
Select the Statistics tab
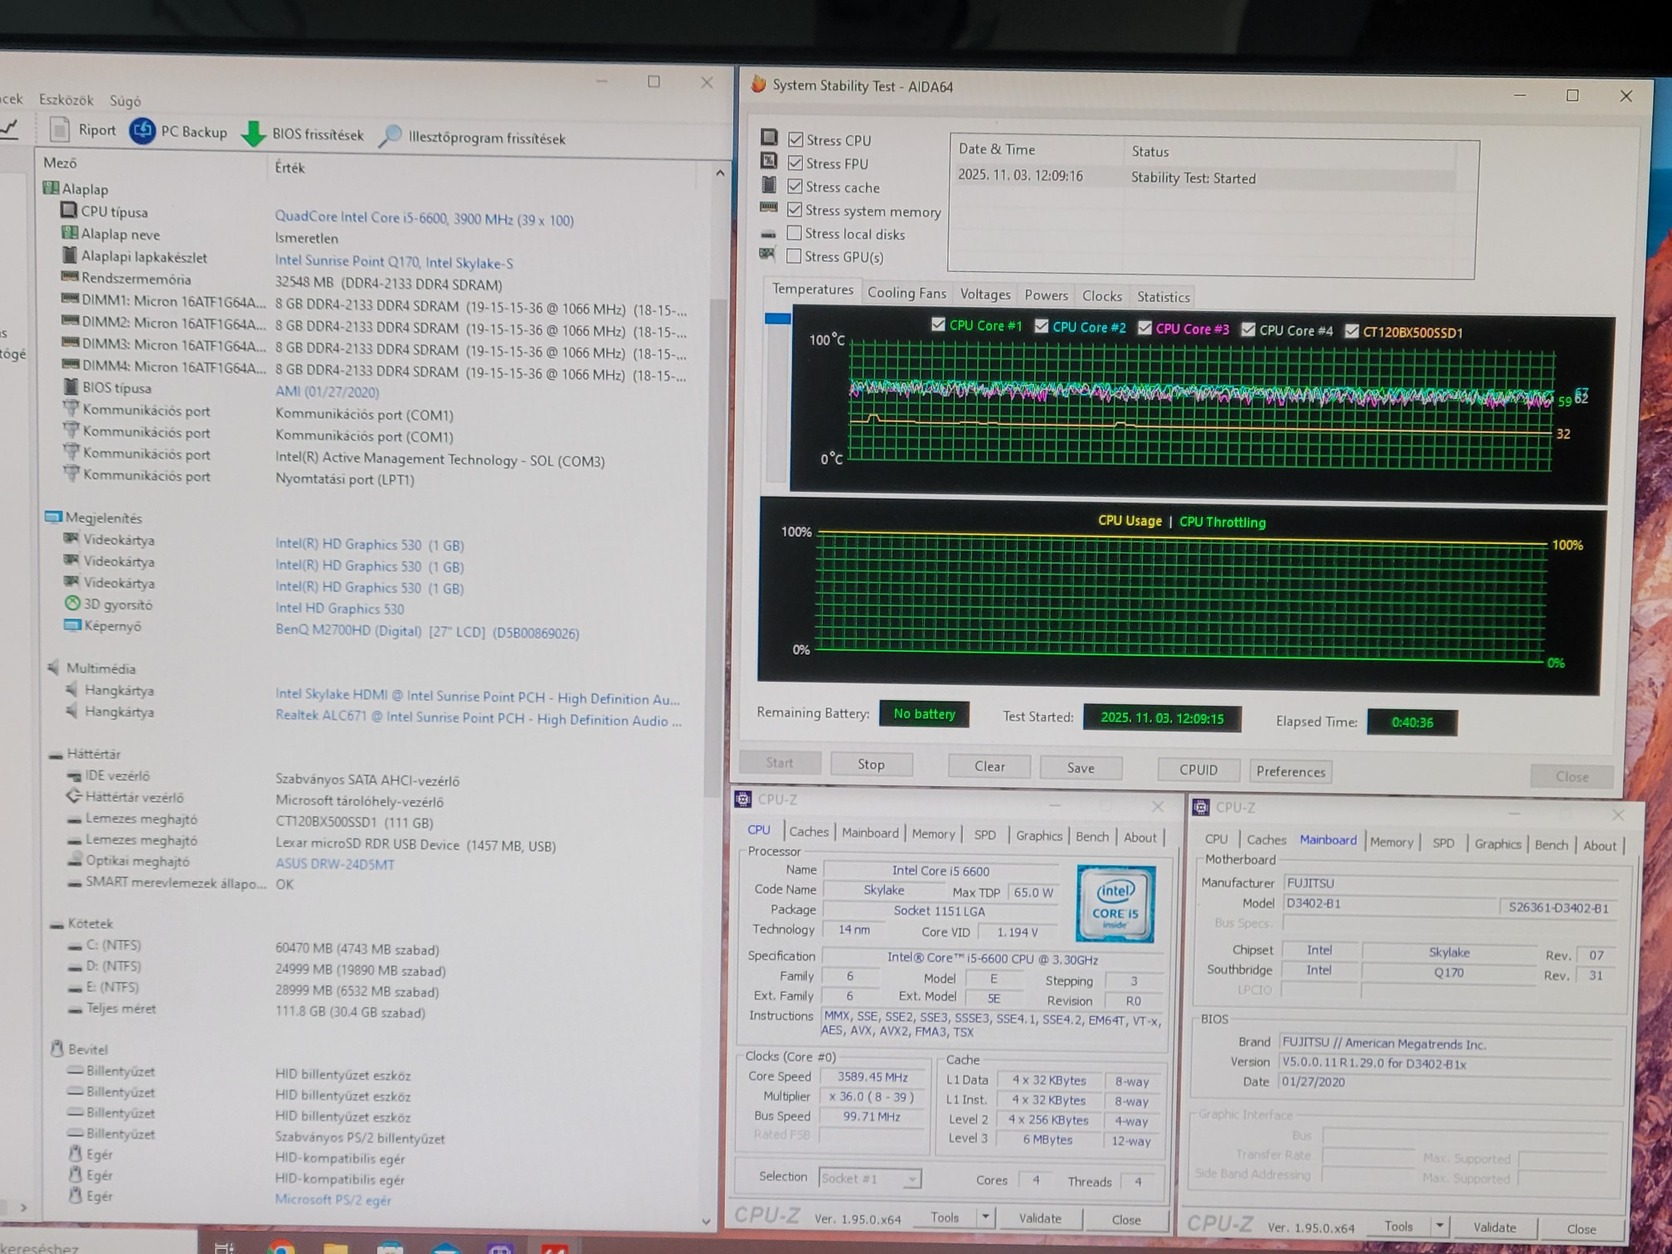(1163, 297)
